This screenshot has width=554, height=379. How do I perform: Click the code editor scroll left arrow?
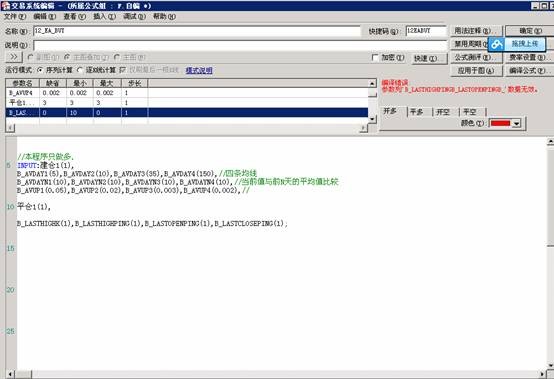11,374
